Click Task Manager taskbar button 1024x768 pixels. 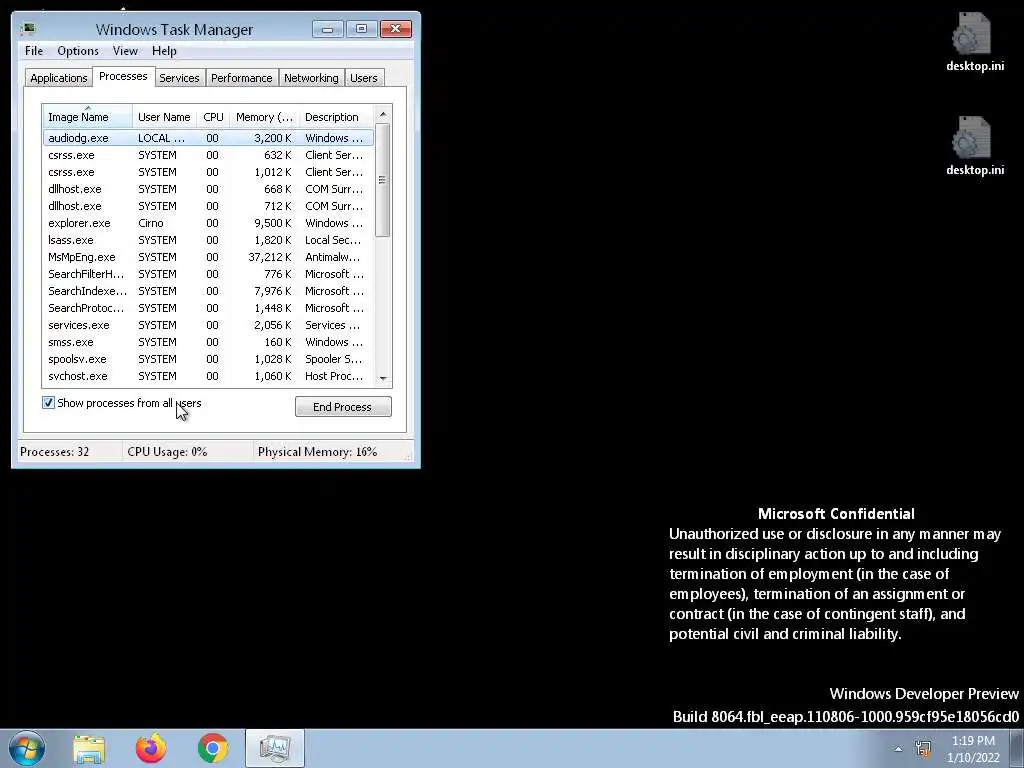tap(275, 748)
